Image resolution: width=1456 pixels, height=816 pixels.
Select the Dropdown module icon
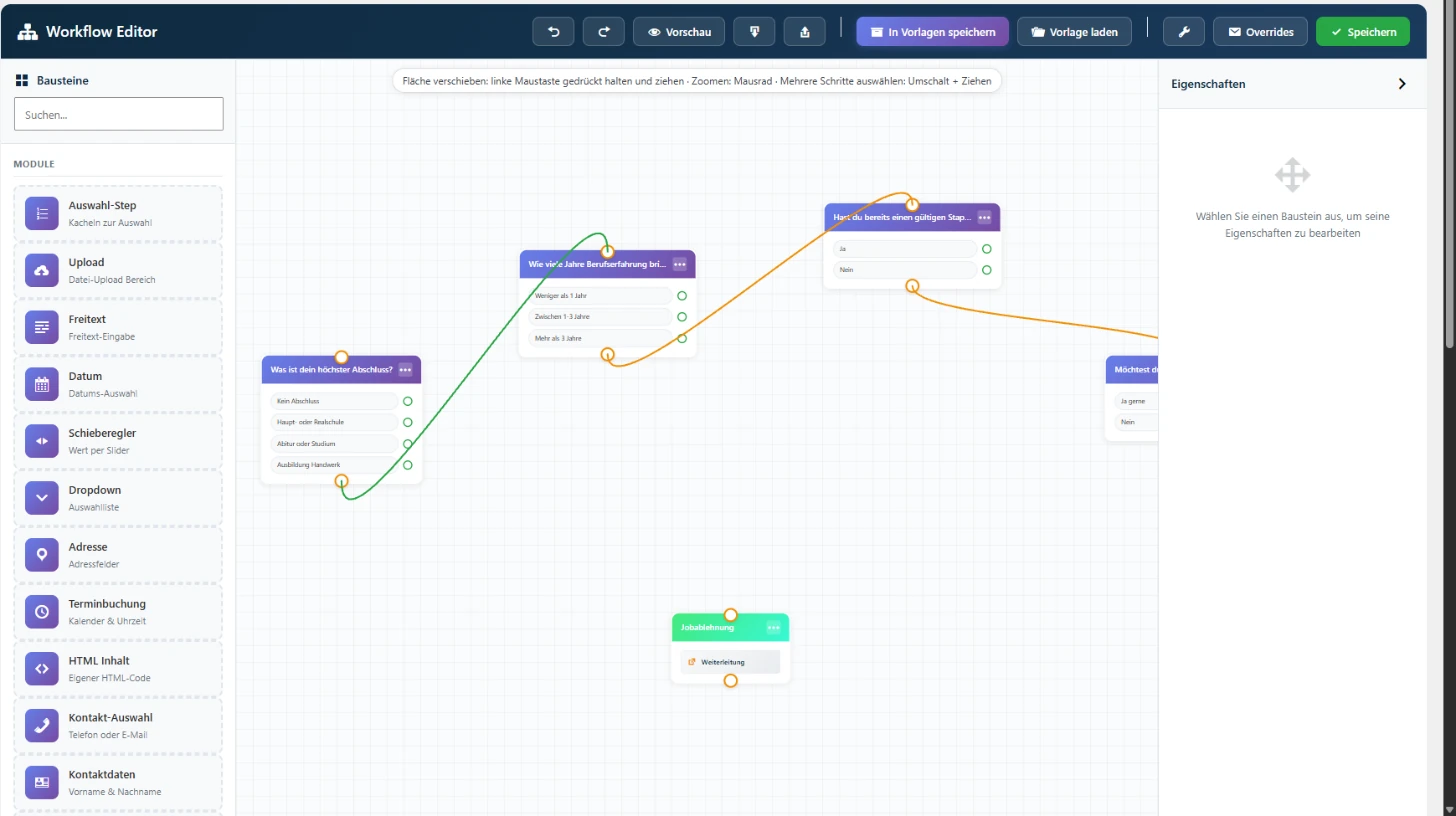42,497
